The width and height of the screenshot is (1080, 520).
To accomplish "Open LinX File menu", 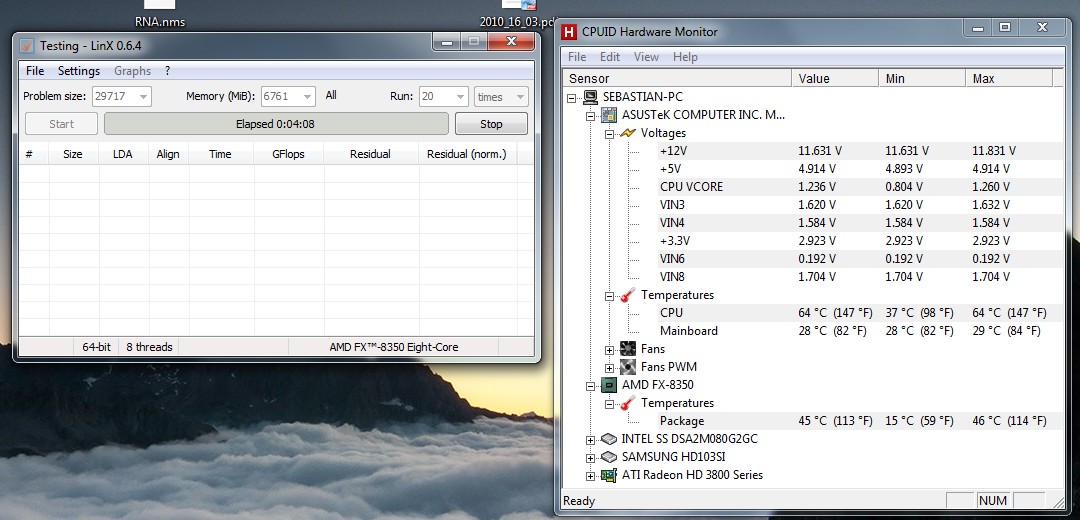I will pos(34,71).
